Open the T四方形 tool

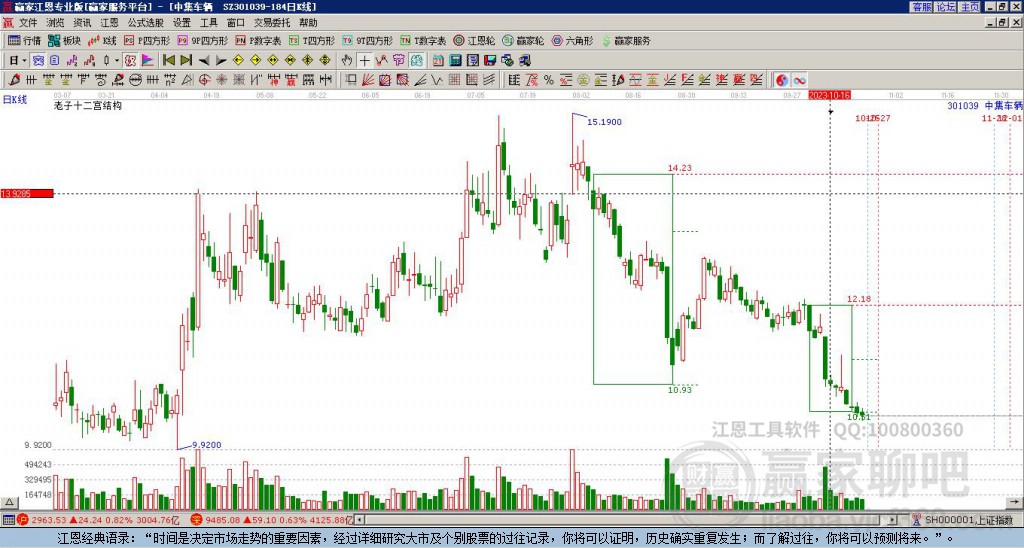tap(312, 40)
